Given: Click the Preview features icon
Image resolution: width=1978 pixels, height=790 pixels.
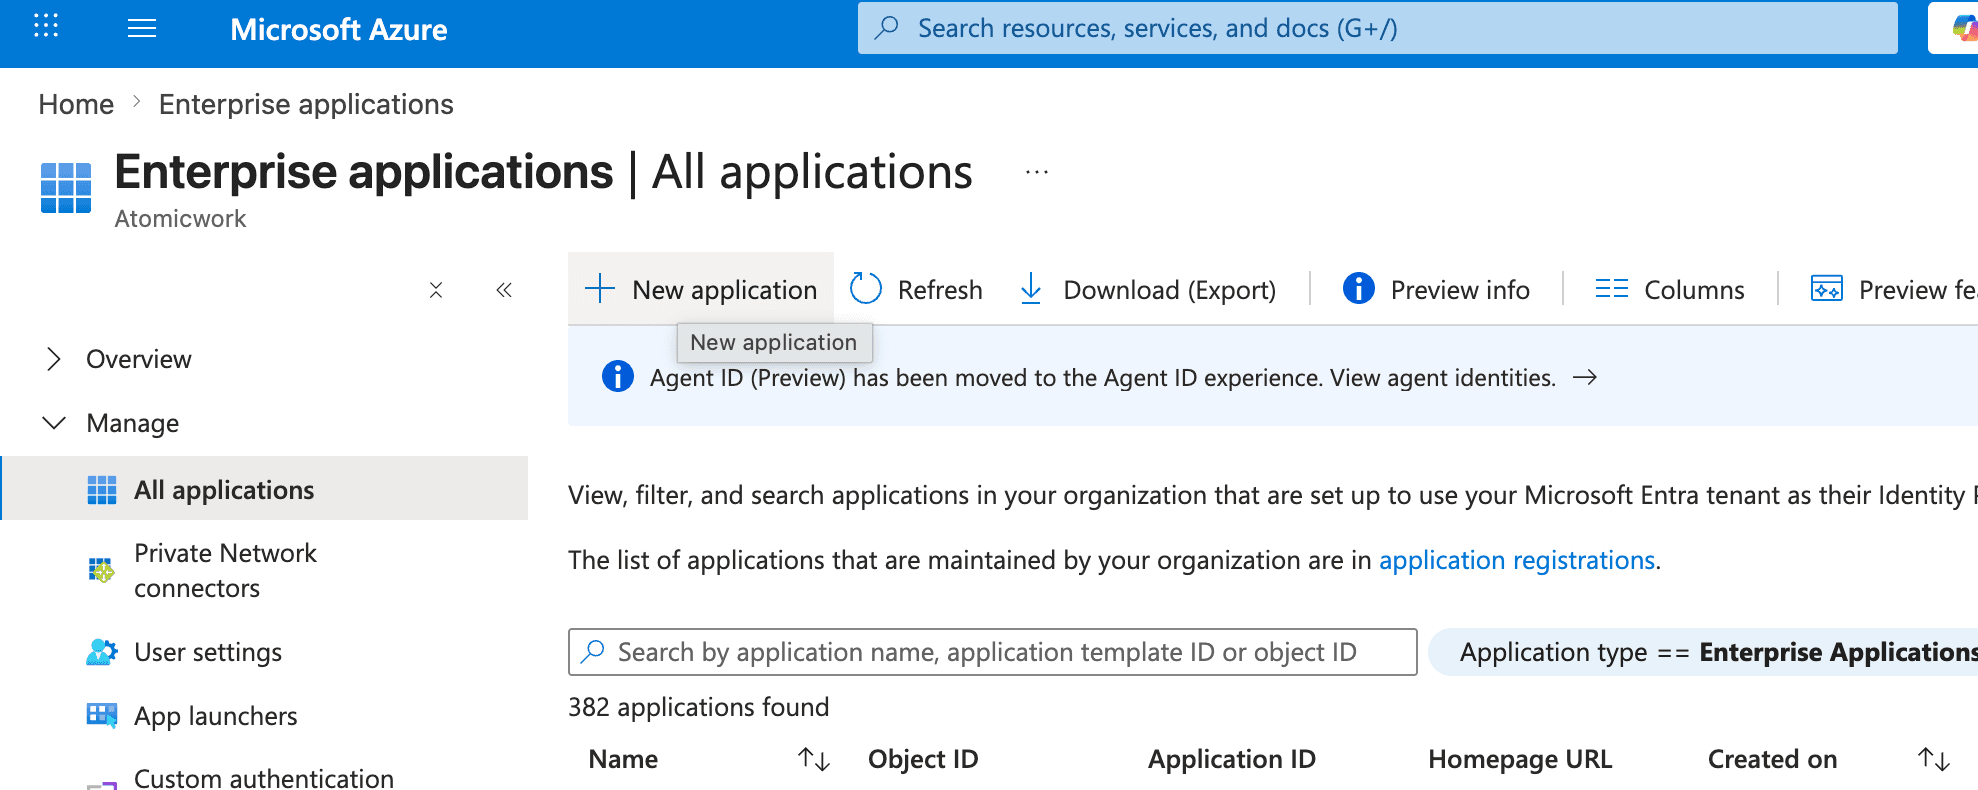Looking at the screenshot, I should click(x=1827, y=288).
